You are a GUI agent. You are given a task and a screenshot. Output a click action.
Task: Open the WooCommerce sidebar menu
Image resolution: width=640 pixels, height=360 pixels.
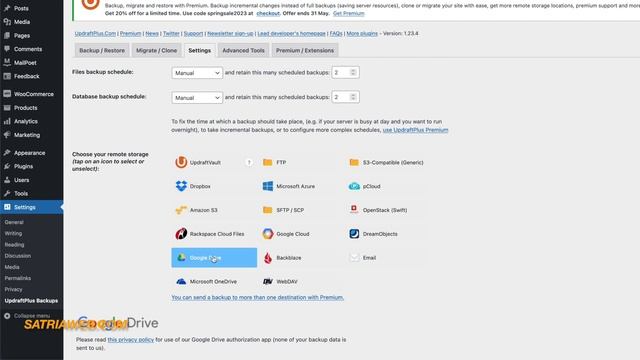[32, 94]
